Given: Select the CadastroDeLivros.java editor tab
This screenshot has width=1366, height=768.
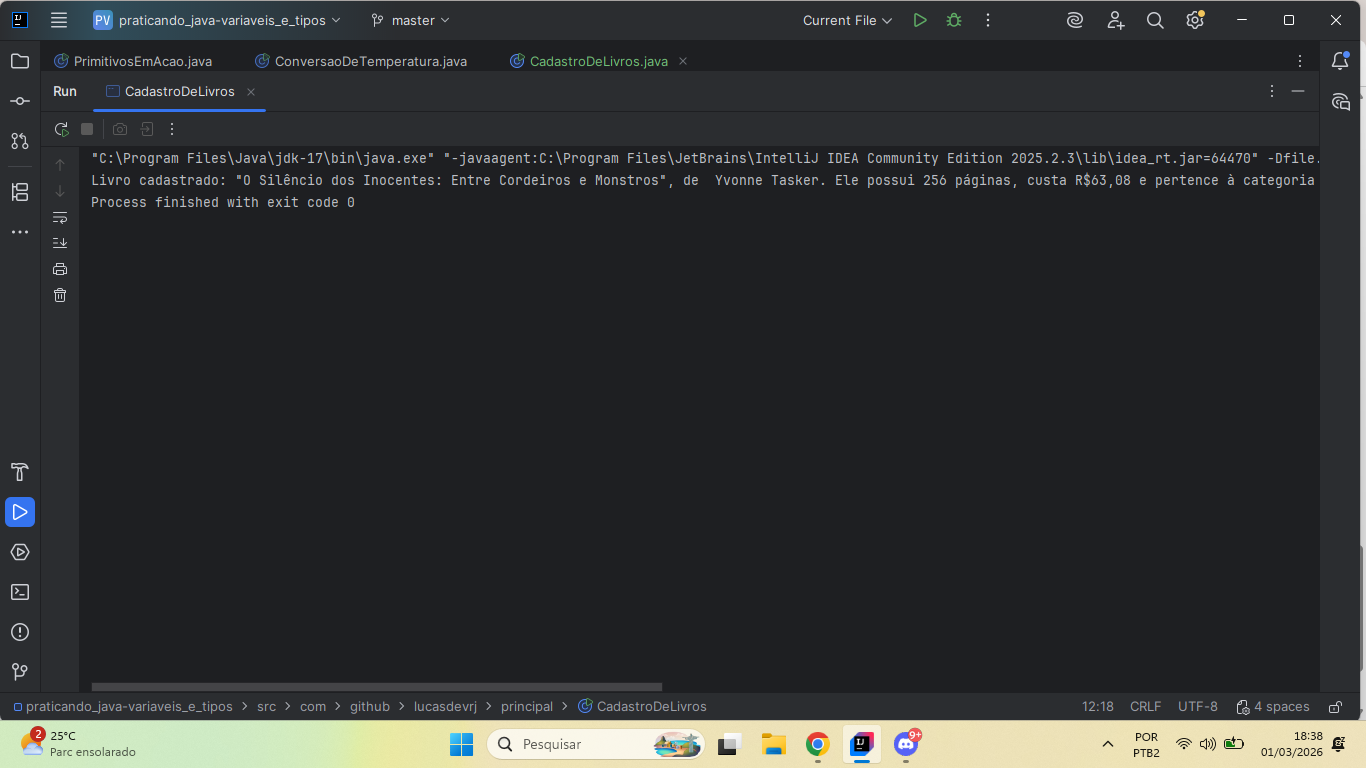Looking at the screenshot, I should point(590,61).
